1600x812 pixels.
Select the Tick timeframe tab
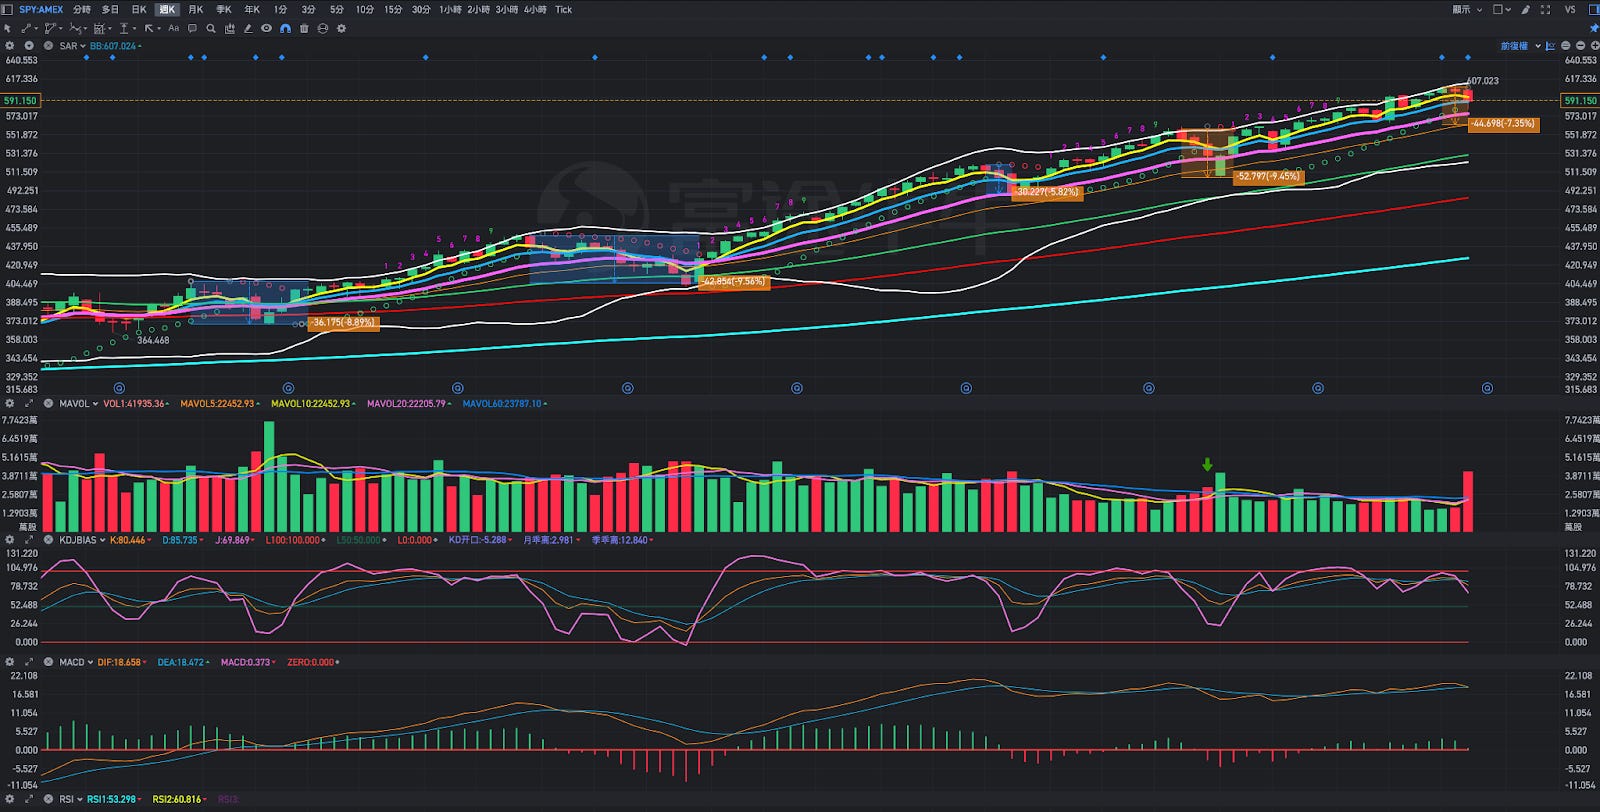564,9
